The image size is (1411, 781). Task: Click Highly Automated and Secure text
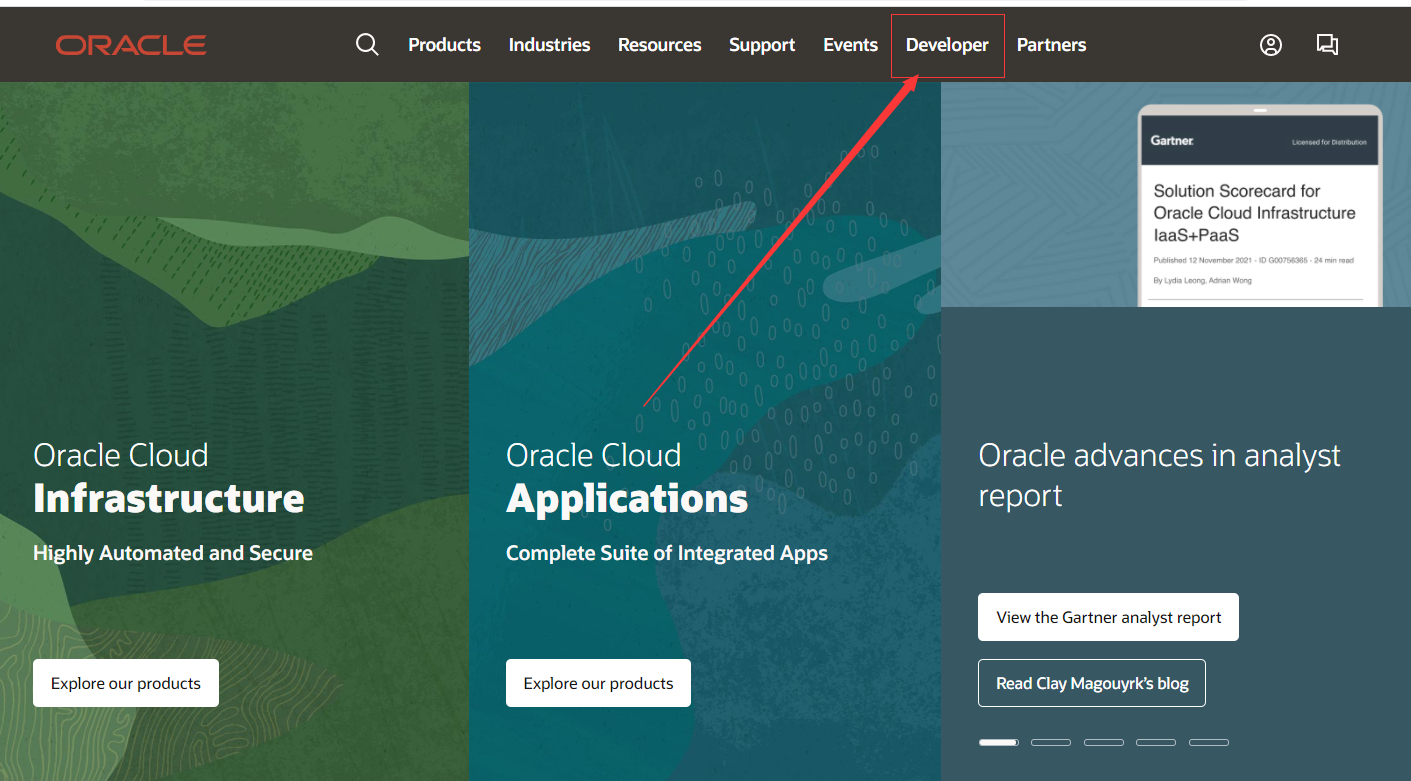point(173,553)
